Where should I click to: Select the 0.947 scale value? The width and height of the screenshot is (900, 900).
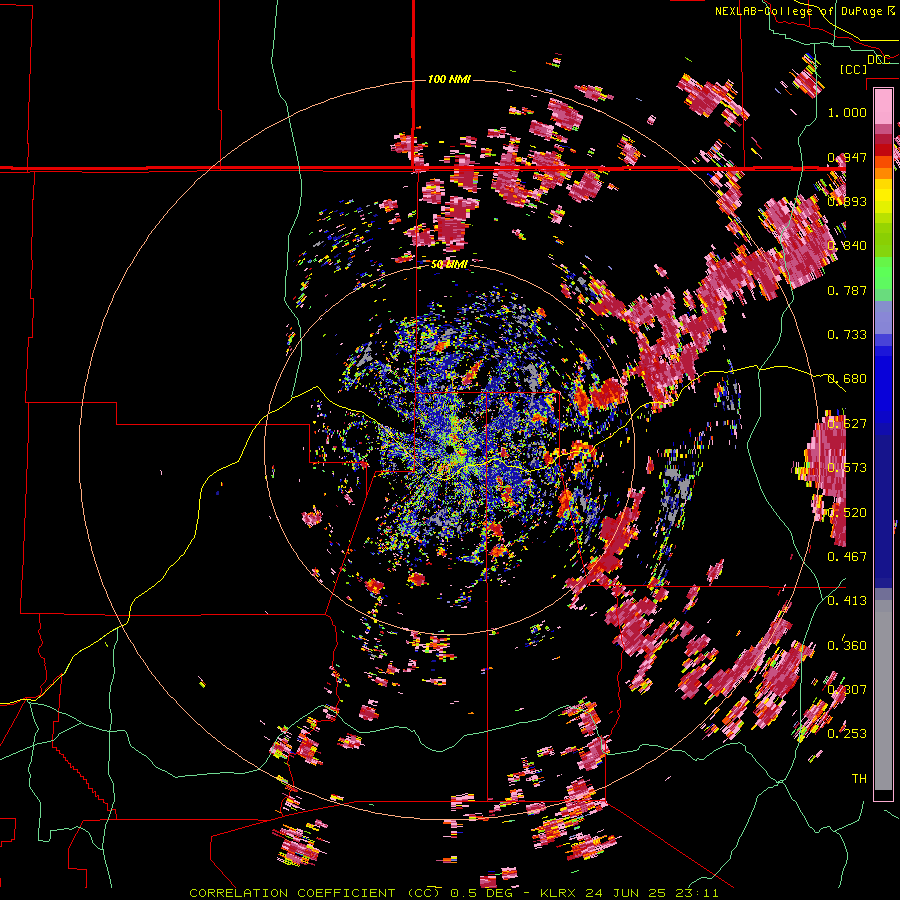point(847,157)
